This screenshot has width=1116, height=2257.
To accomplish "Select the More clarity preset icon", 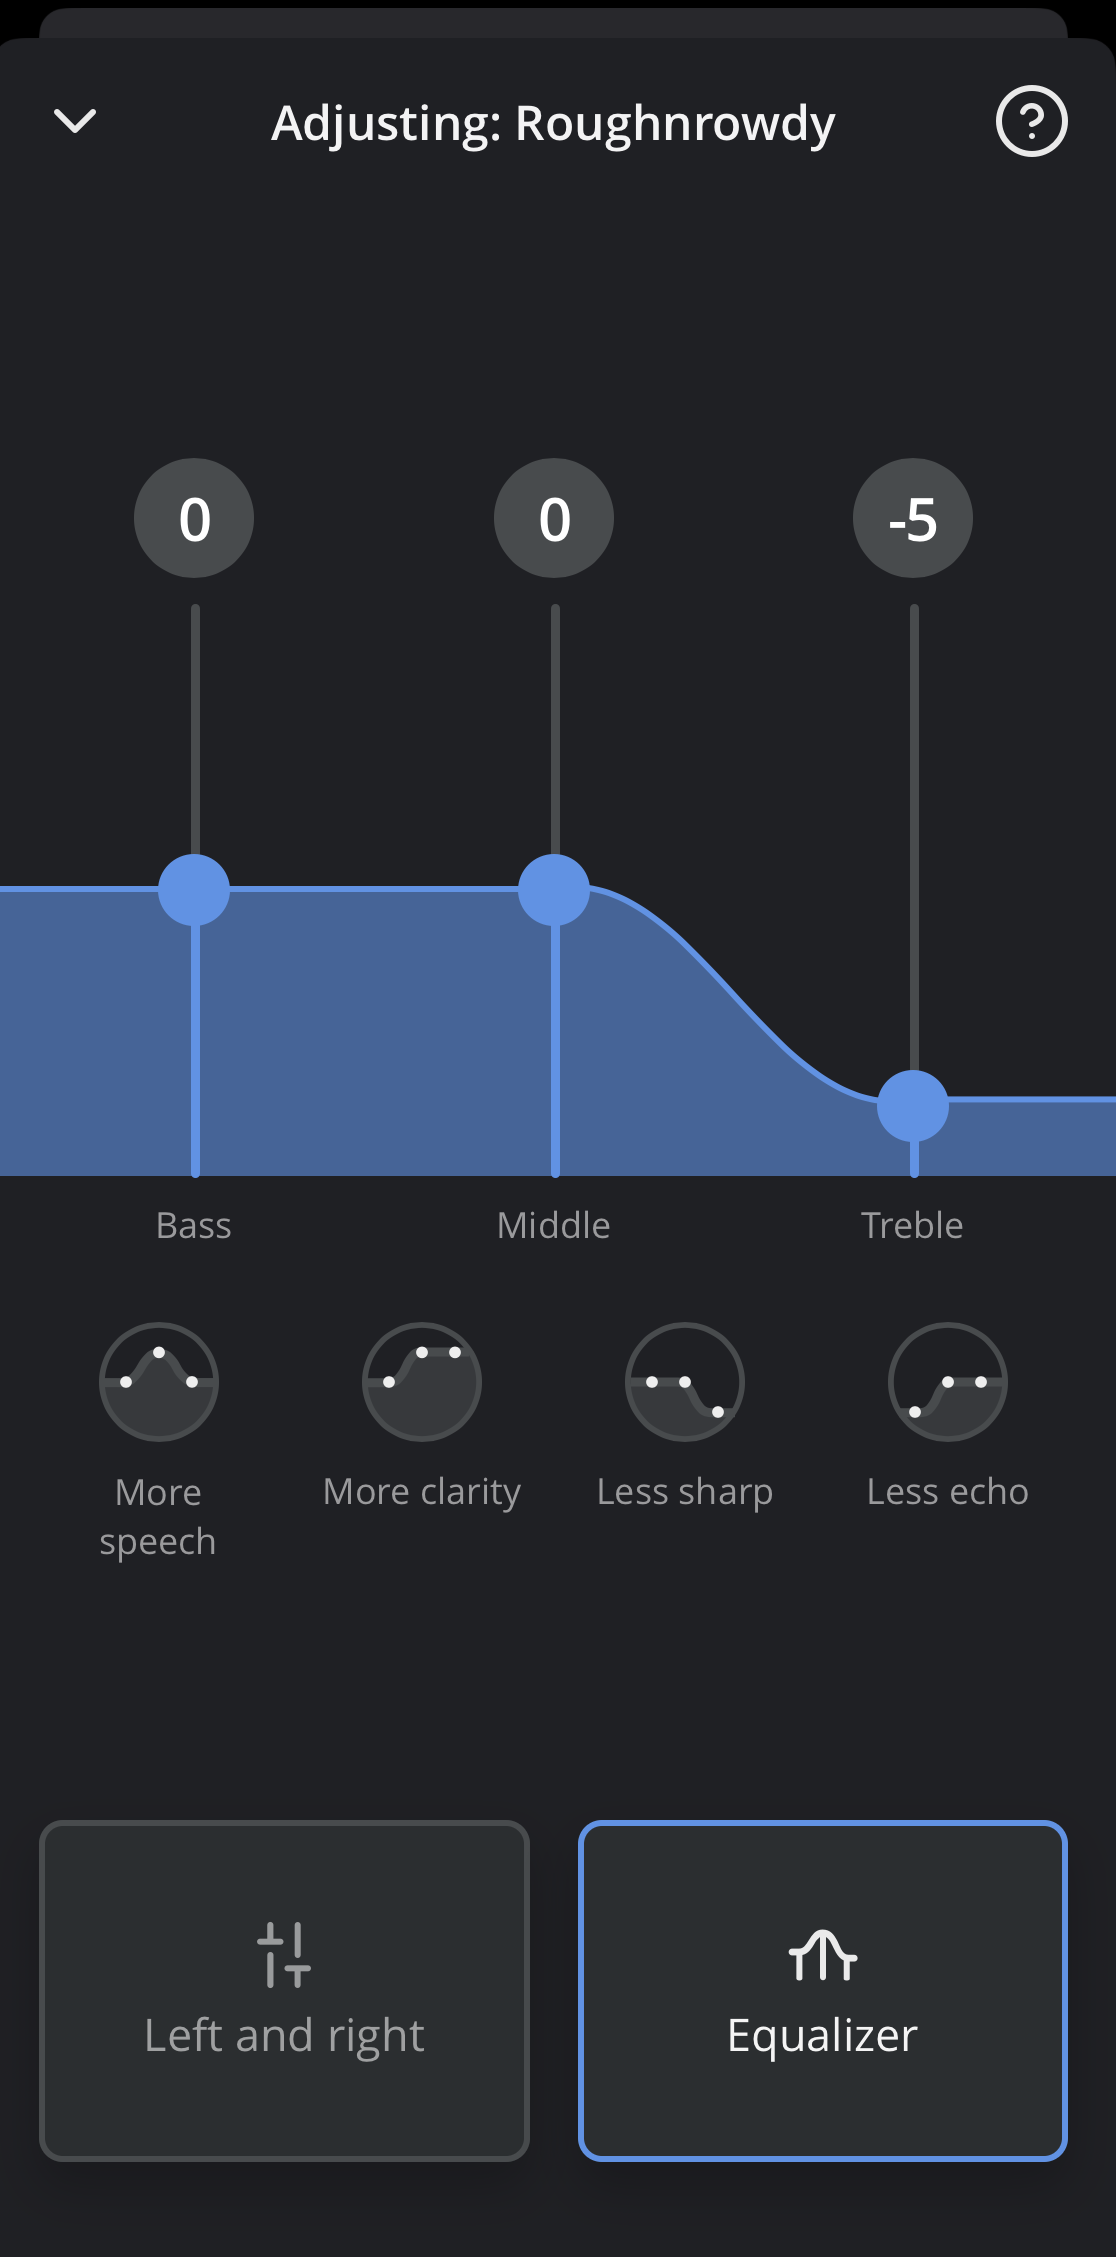I will [x=422, y=1382].
